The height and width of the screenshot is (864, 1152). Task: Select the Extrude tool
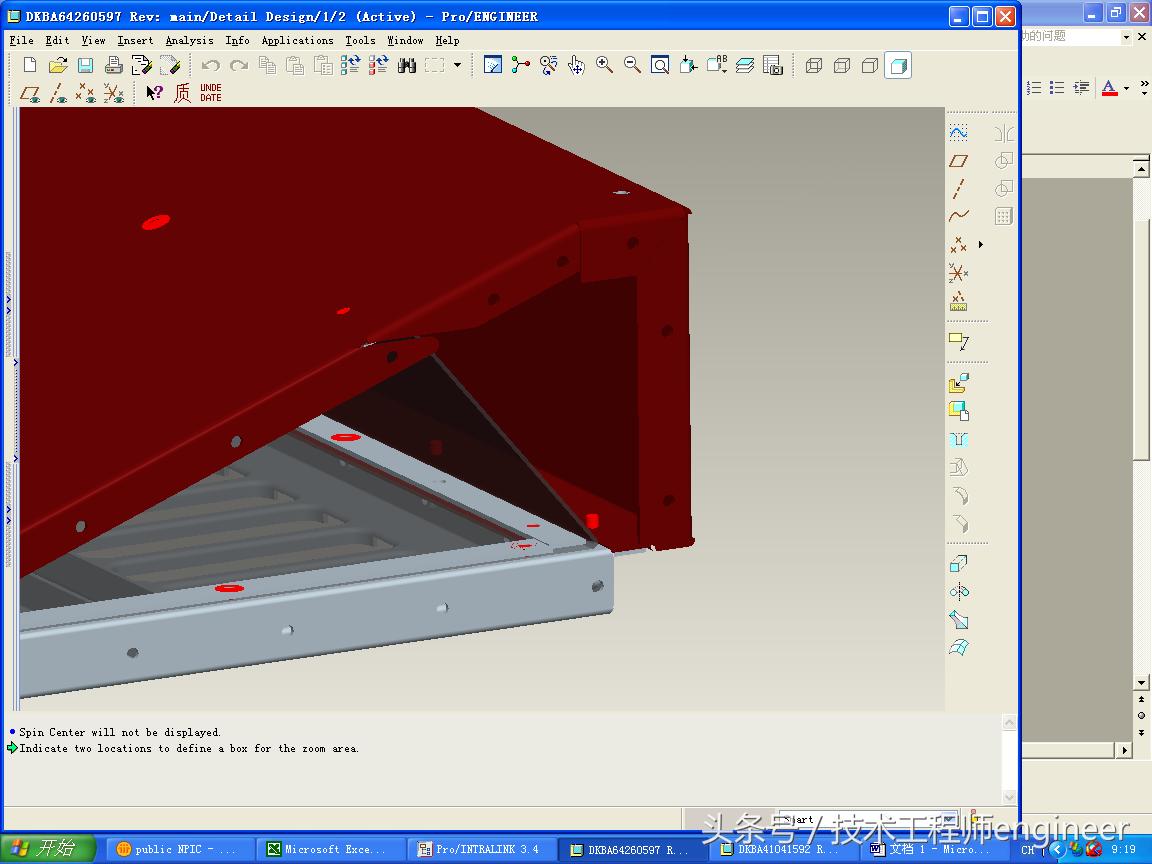[x=958, y=564]
